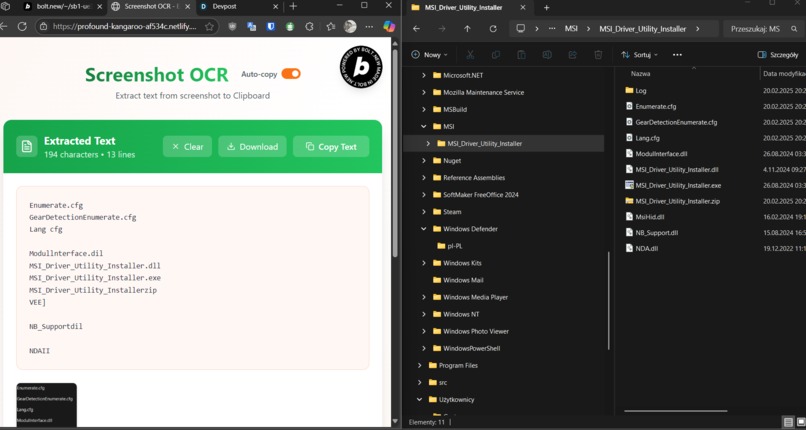Expand the Microsoft.NET folder in tree
806x430 pixels.
[424, 75]
